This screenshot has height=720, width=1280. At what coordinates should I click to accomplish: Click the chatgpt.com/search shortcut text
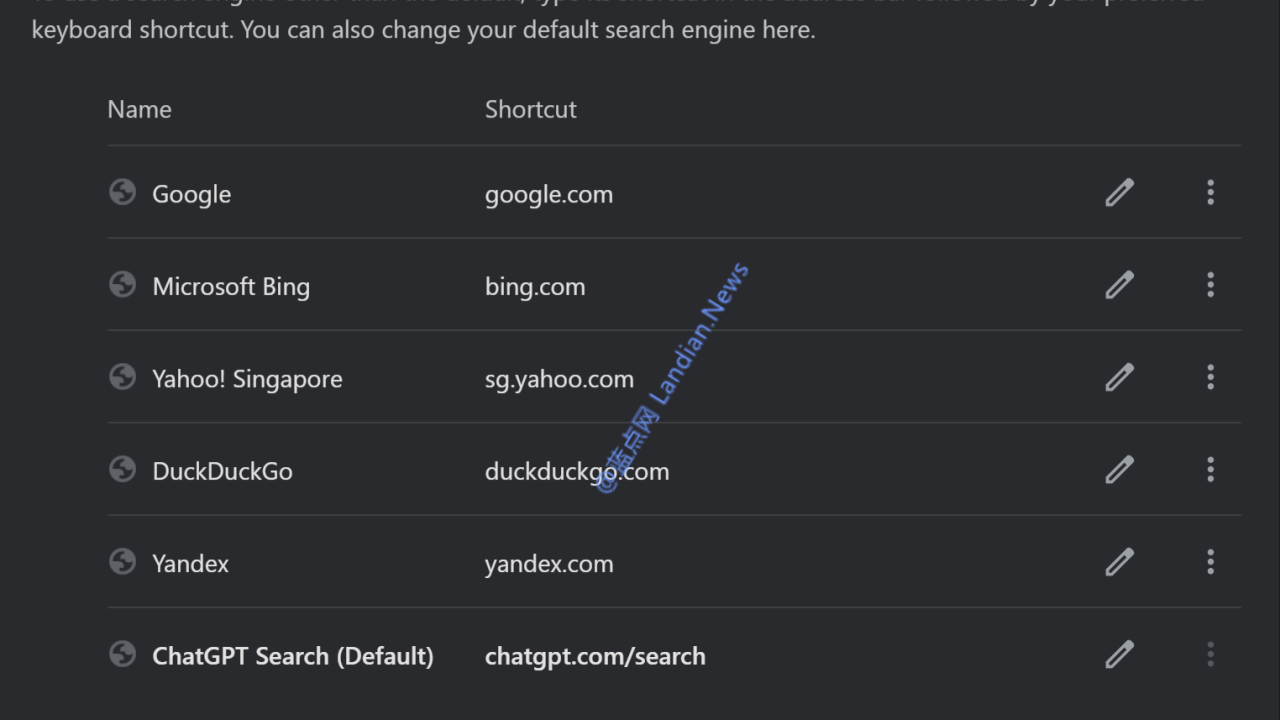595,656
